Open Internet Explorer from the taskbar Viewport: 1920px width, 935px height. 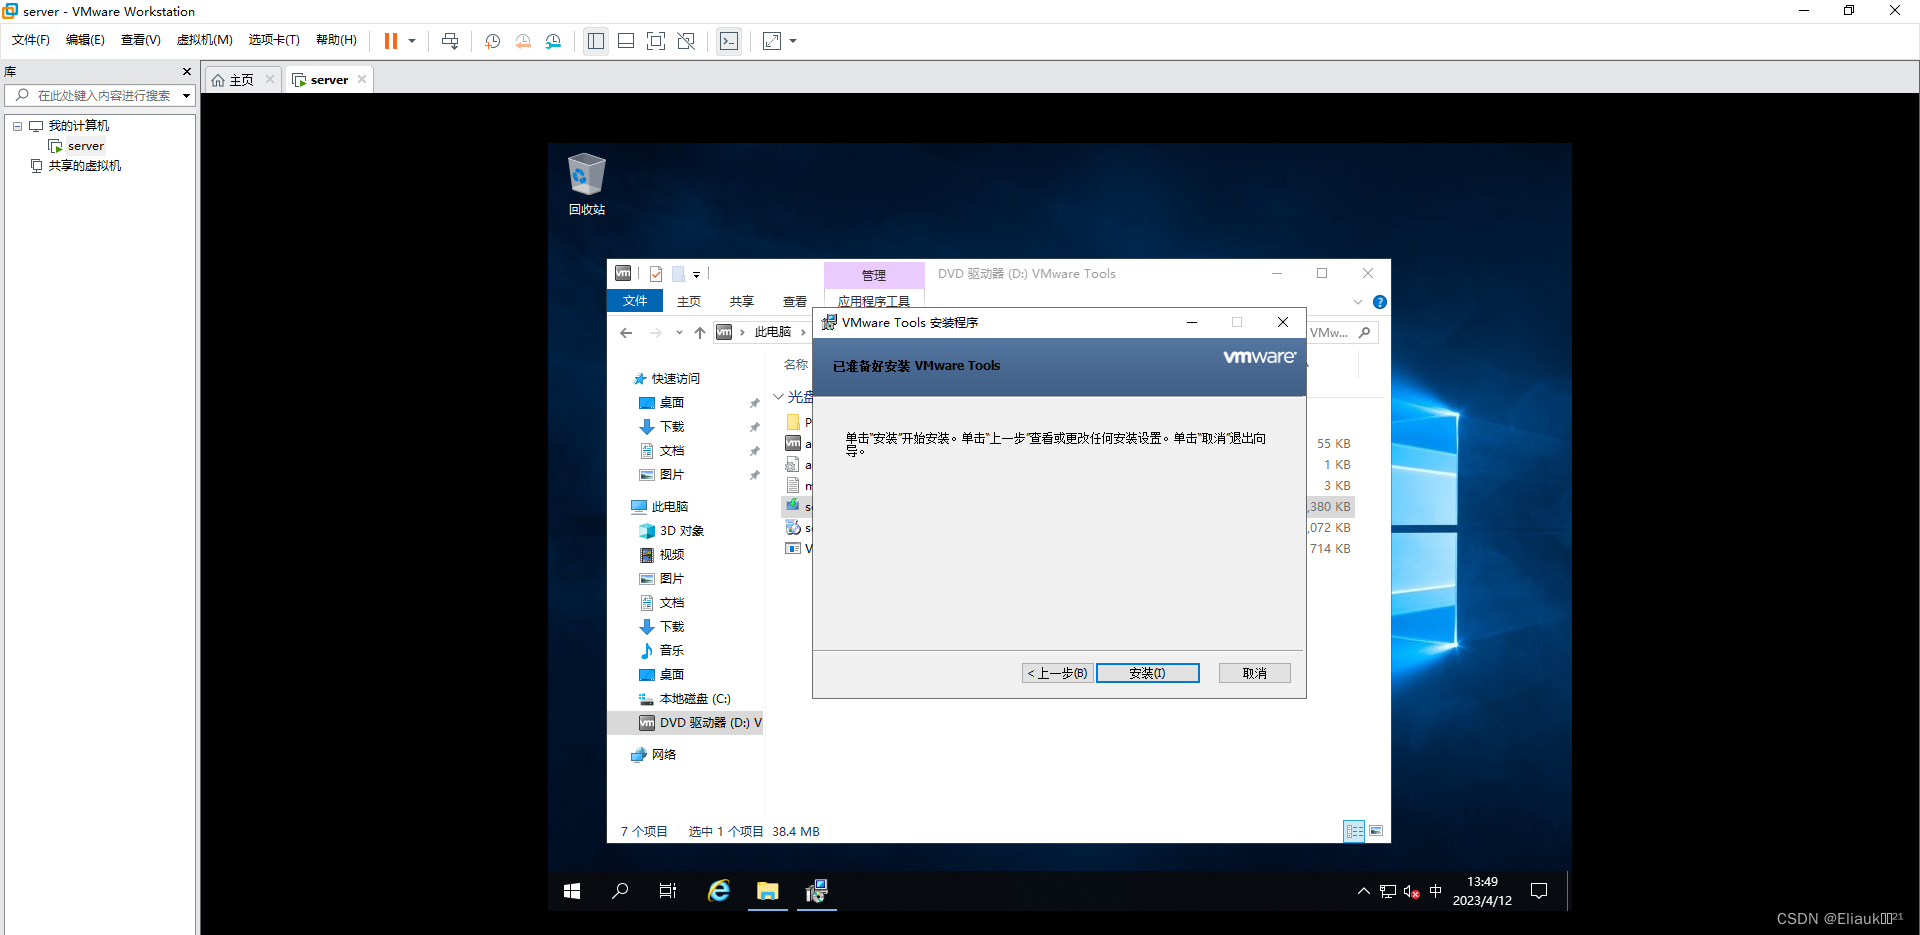click(718, 891)
